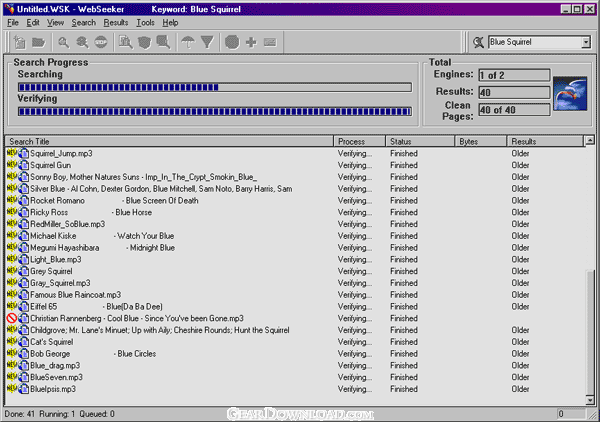Click the WebSeeker app icon in title bar
Image resolution: width=600 pixels, height=422 pixels.
tap(10, 9)
